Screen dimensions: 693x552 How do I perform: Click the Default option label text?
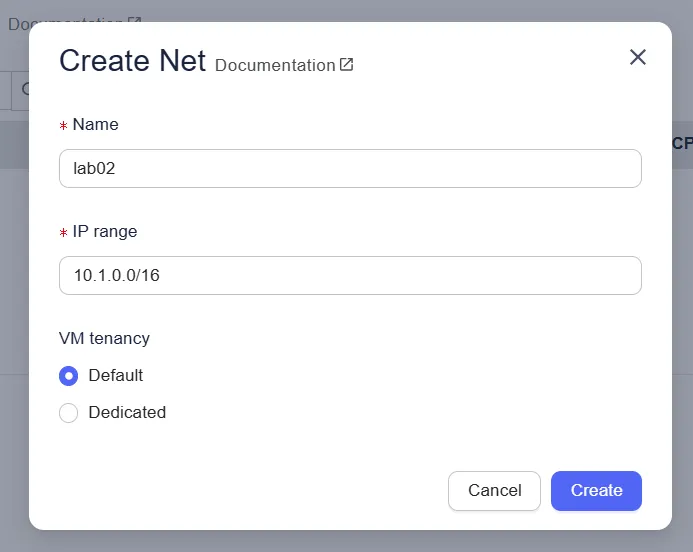tap(115, 375)
